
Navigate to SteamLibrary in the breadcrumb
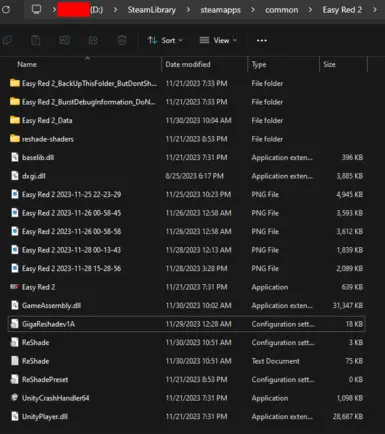(152, 10)
